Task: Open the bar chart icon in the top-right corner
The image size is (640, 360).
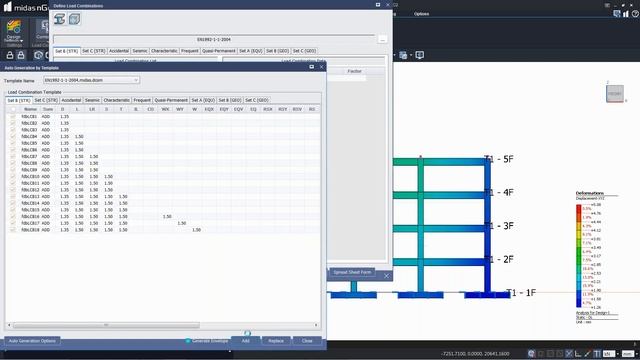Action: point(626,14)
